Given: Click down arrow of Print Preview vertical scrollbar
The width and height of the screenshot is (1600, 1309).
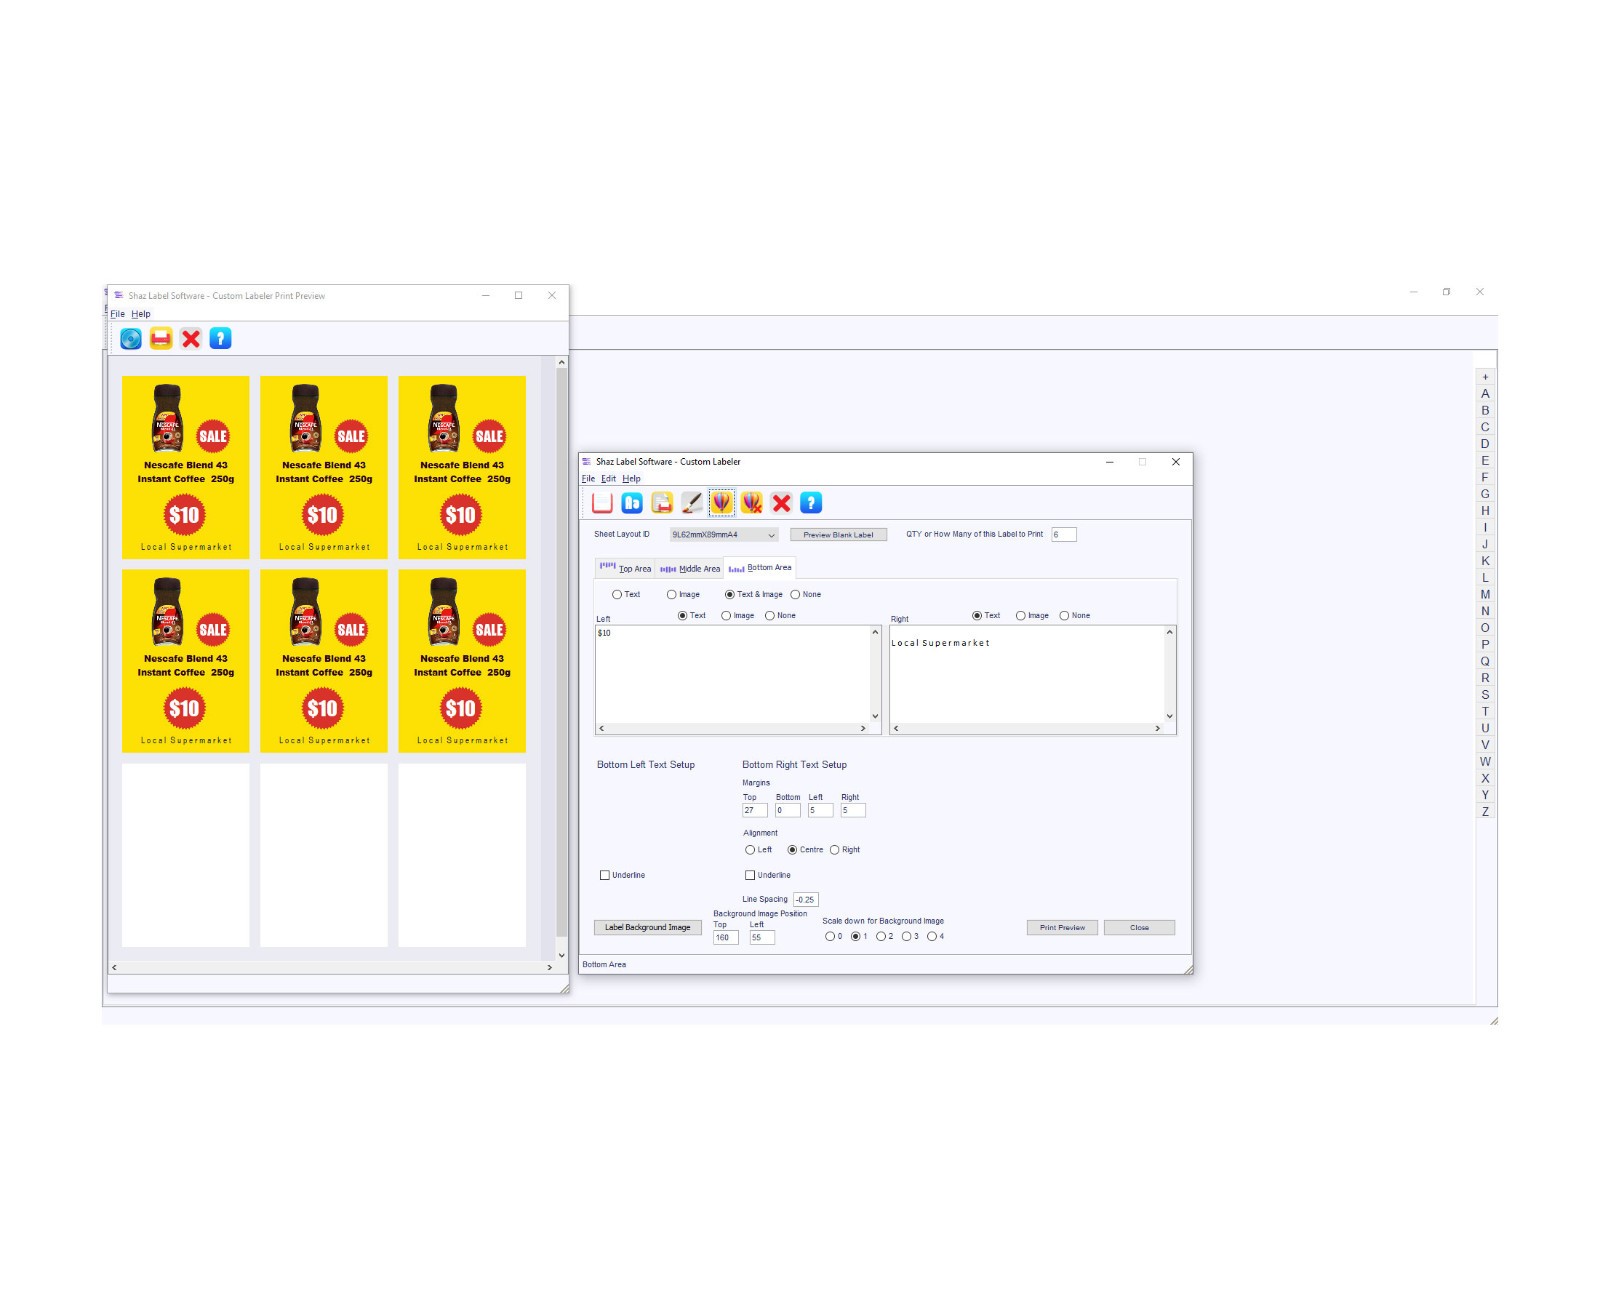Looking at the screenshot, I should click(x=561, y=955).
